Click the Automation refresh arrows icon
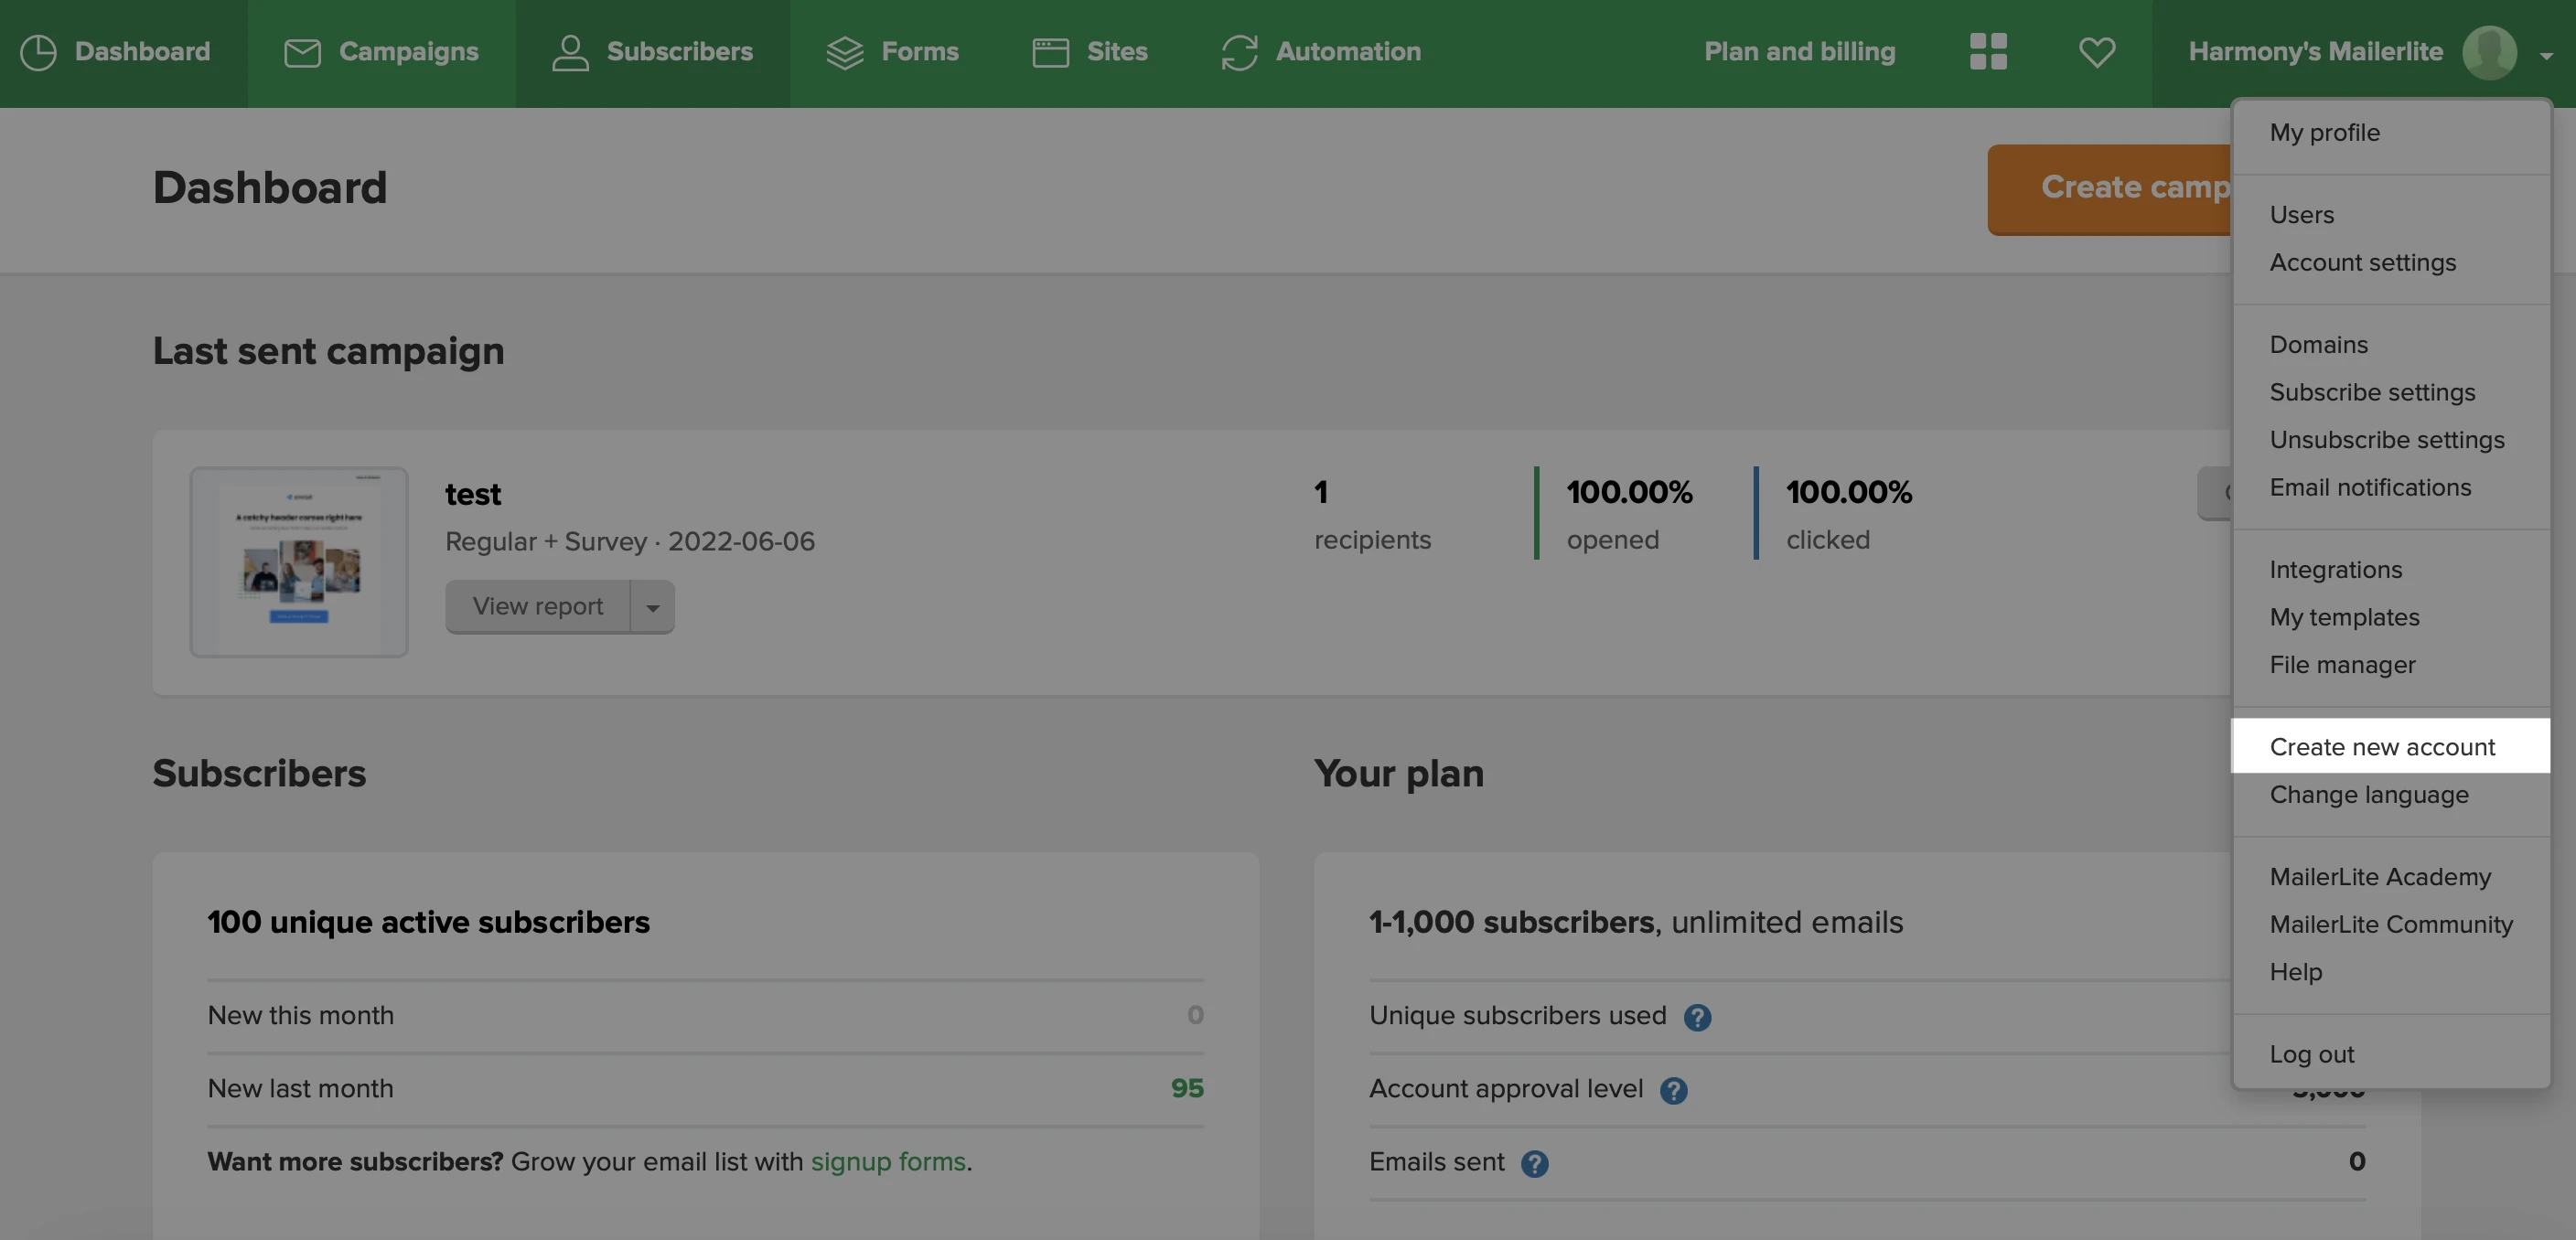Image resolution: width=2576 pixels, height=1240 pixels. coord(1239,52)
